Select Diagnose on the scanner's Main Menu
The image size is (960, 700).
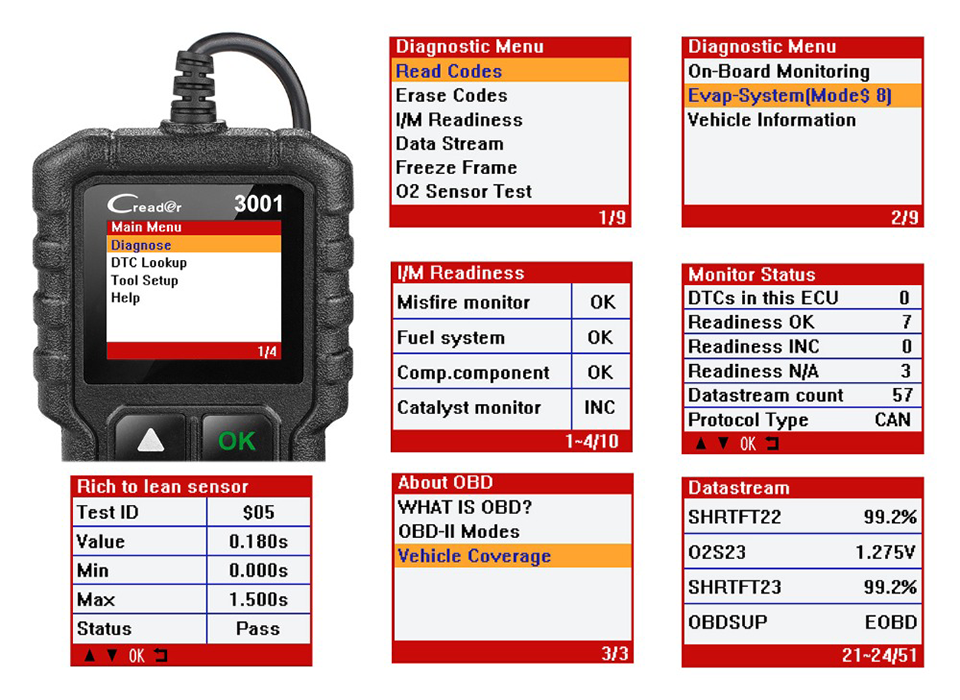[141, 245]
